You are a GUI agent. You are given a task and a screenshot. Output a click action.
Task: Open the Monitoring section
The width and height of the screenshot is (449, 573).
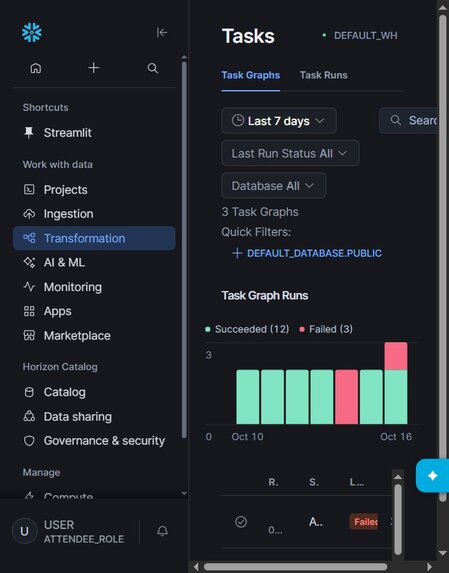pos(94,287)
